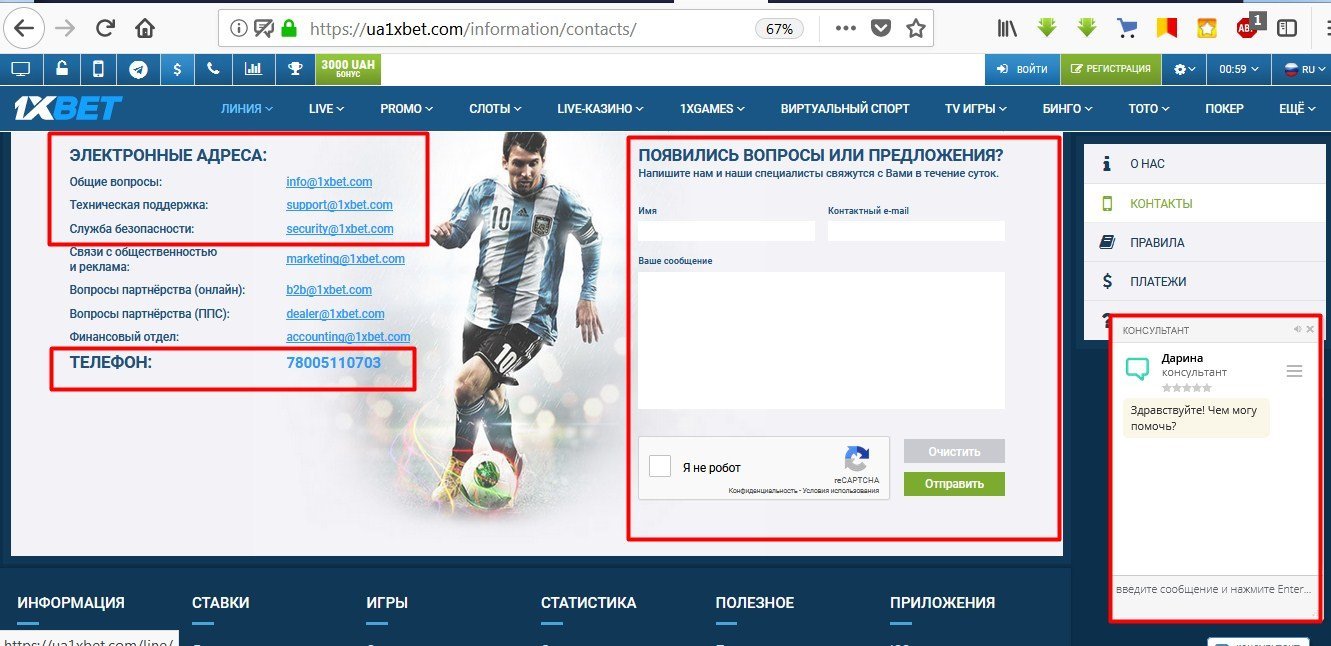Click the open padlock icon in the 1xBet bar
1331x646 pixels.
coord(61,69)
